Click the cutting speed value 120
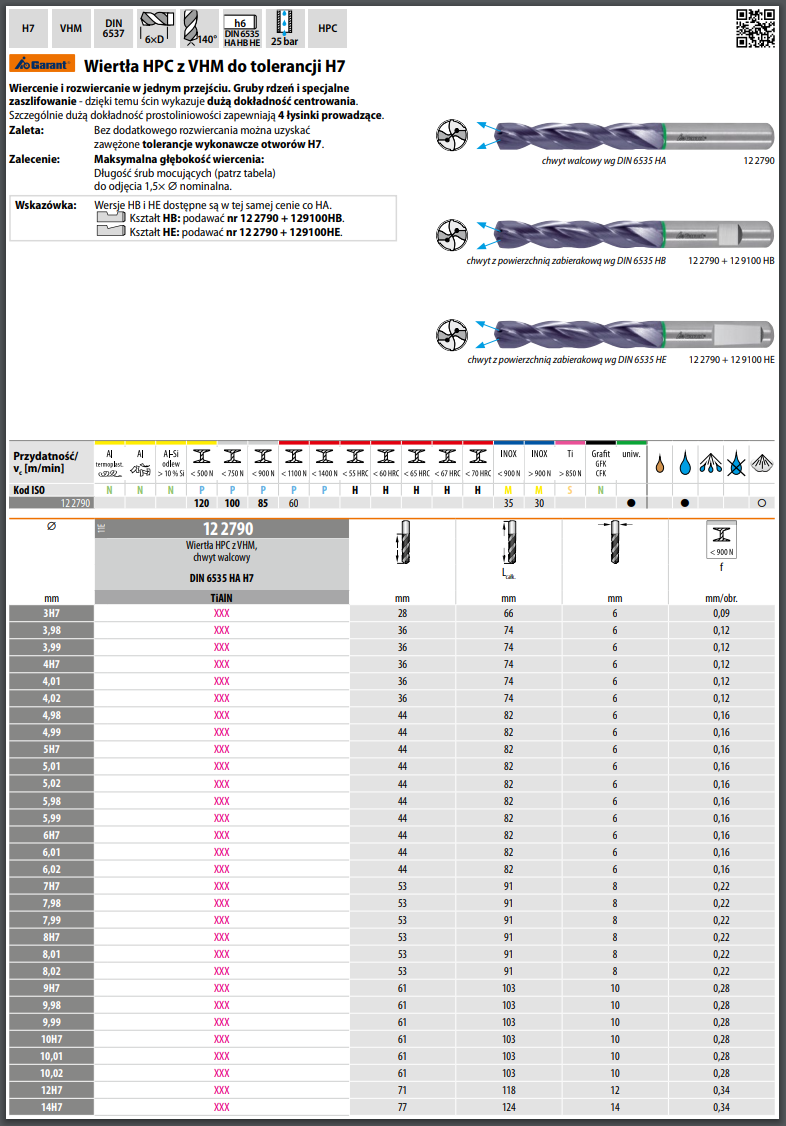This screenshot has width=786, height=1126. 202,503
